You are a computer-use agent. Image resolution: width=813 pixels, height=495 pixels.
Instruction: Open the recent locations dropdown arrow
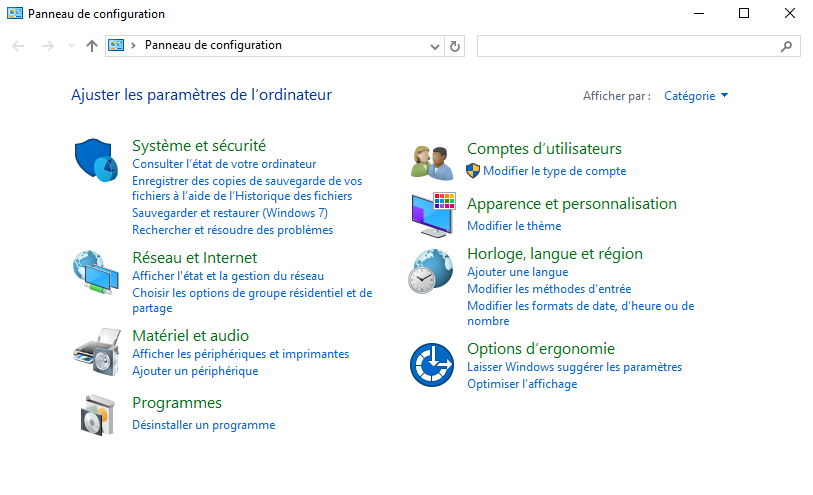pos(71,46)
